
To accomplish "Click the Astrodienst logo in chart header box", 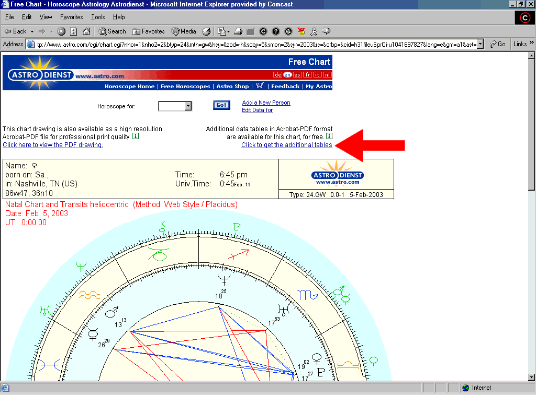I will (x=337, y=173).
